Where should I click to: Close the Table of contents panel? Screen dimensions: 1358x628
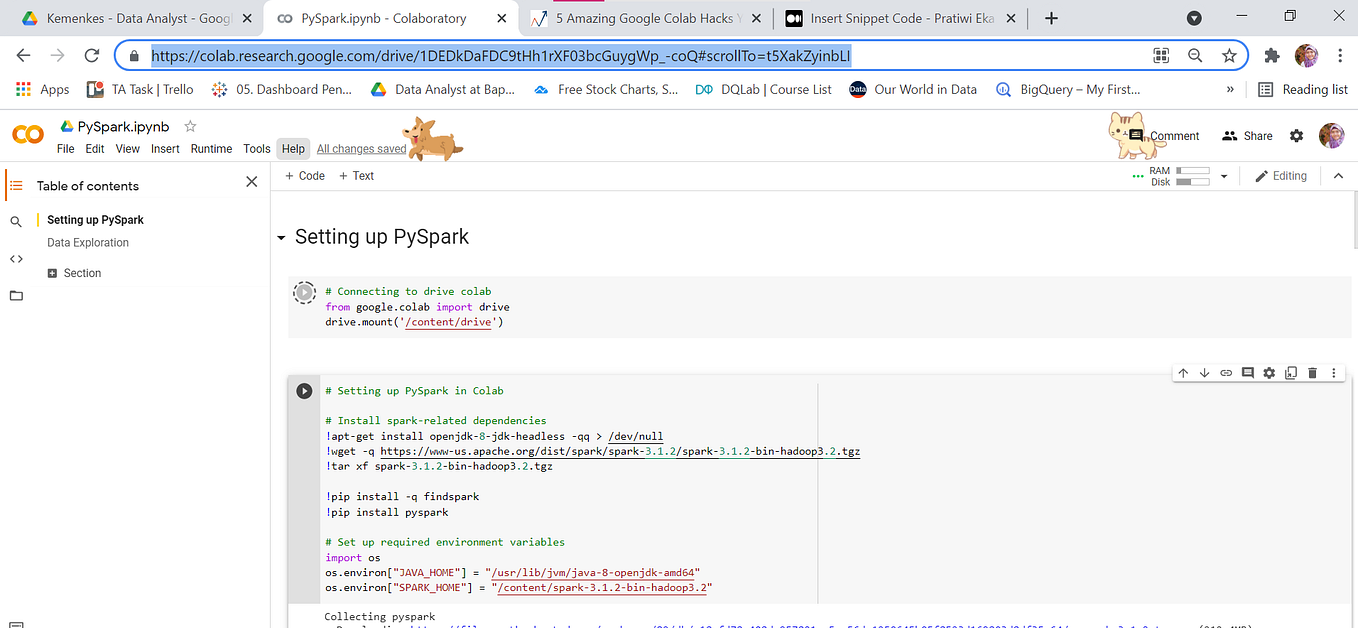[x=252, y=182]
